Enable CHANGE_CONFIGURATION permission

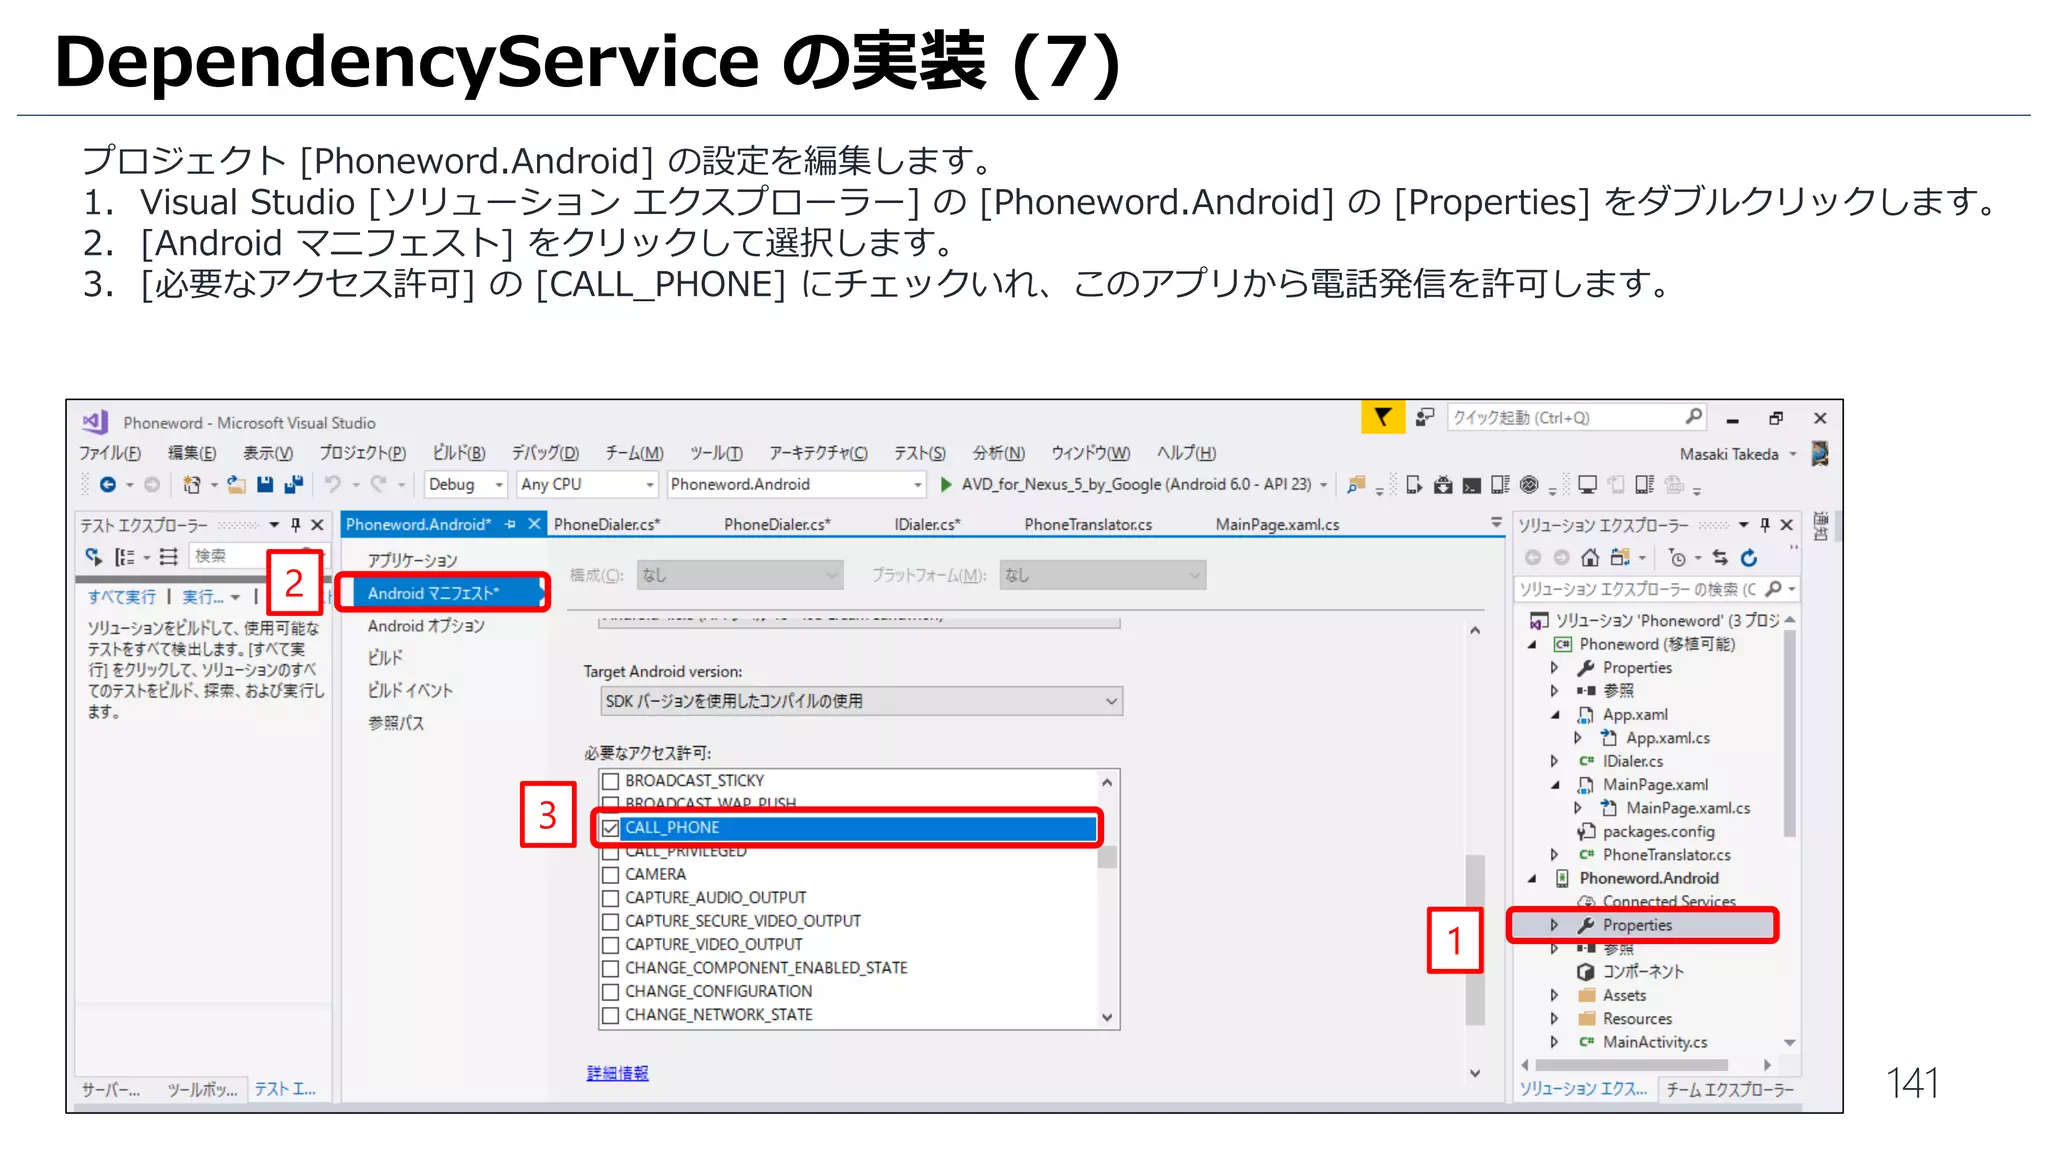coord(611,992)
